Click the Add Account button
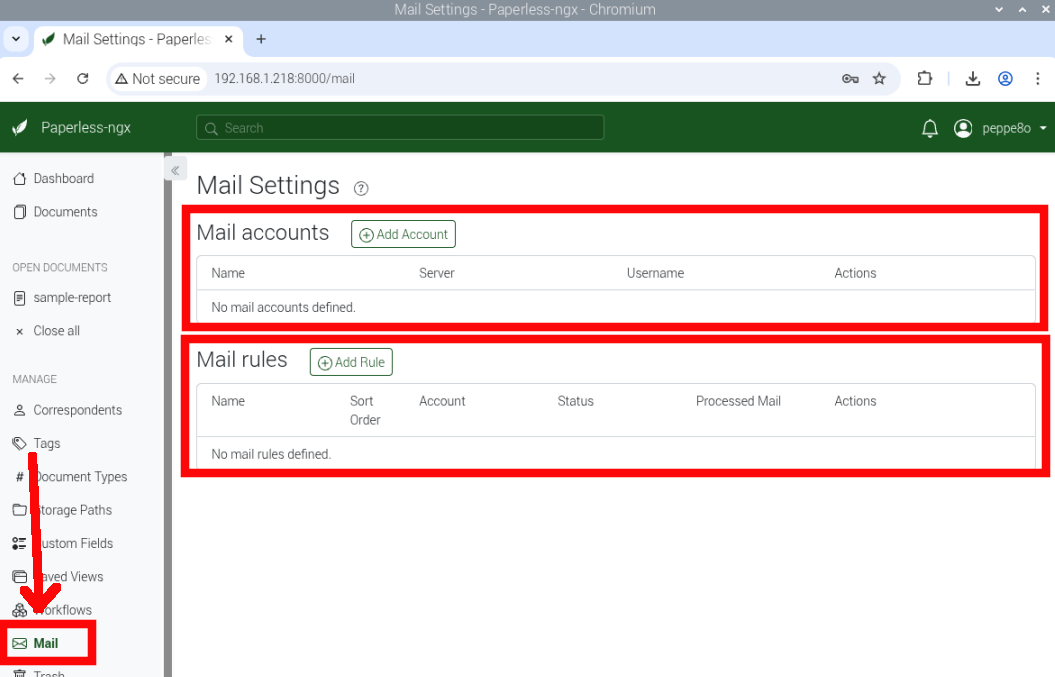1055x677 pixels. coord(403,234)
